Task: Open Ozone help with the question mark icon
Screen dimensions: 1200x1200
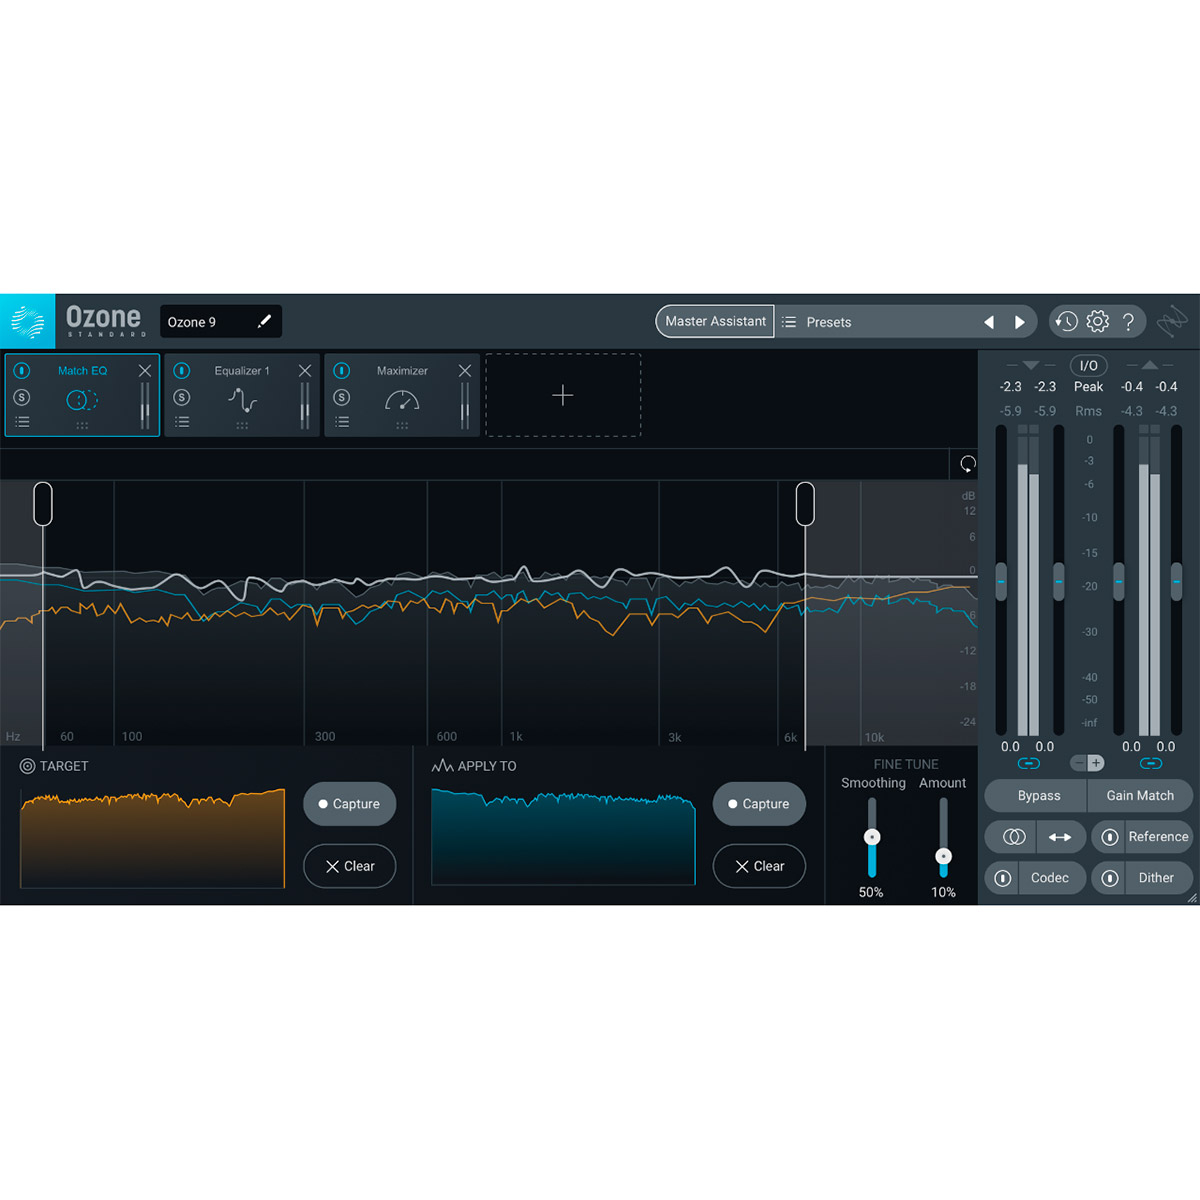Action: pos(1129,321)
